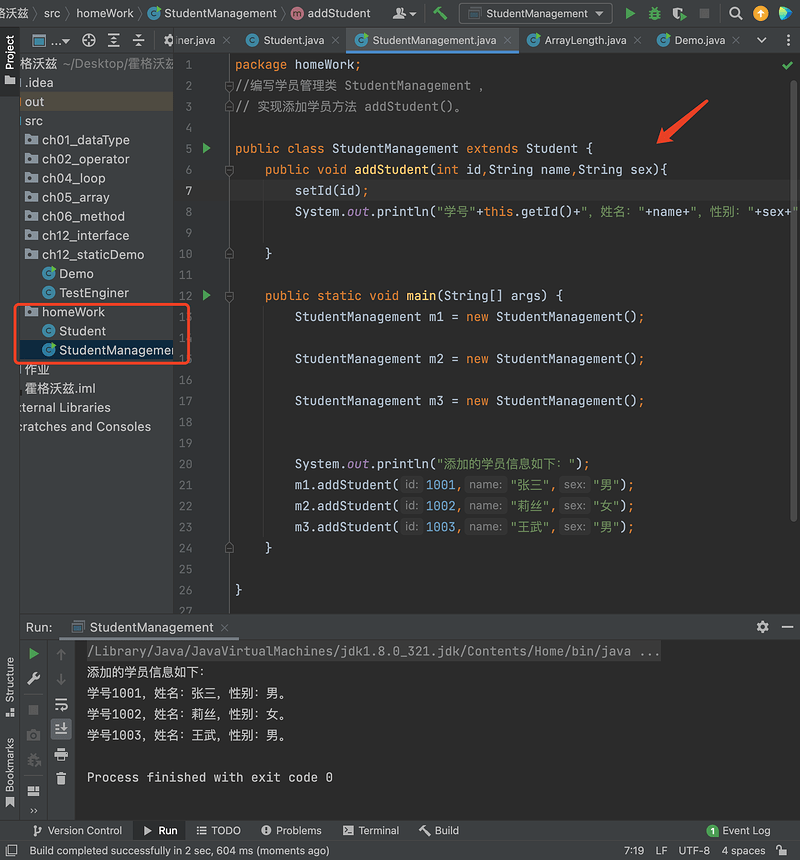
Task: Open the Project view mode dropdown
Action: (x=51, y=40)
